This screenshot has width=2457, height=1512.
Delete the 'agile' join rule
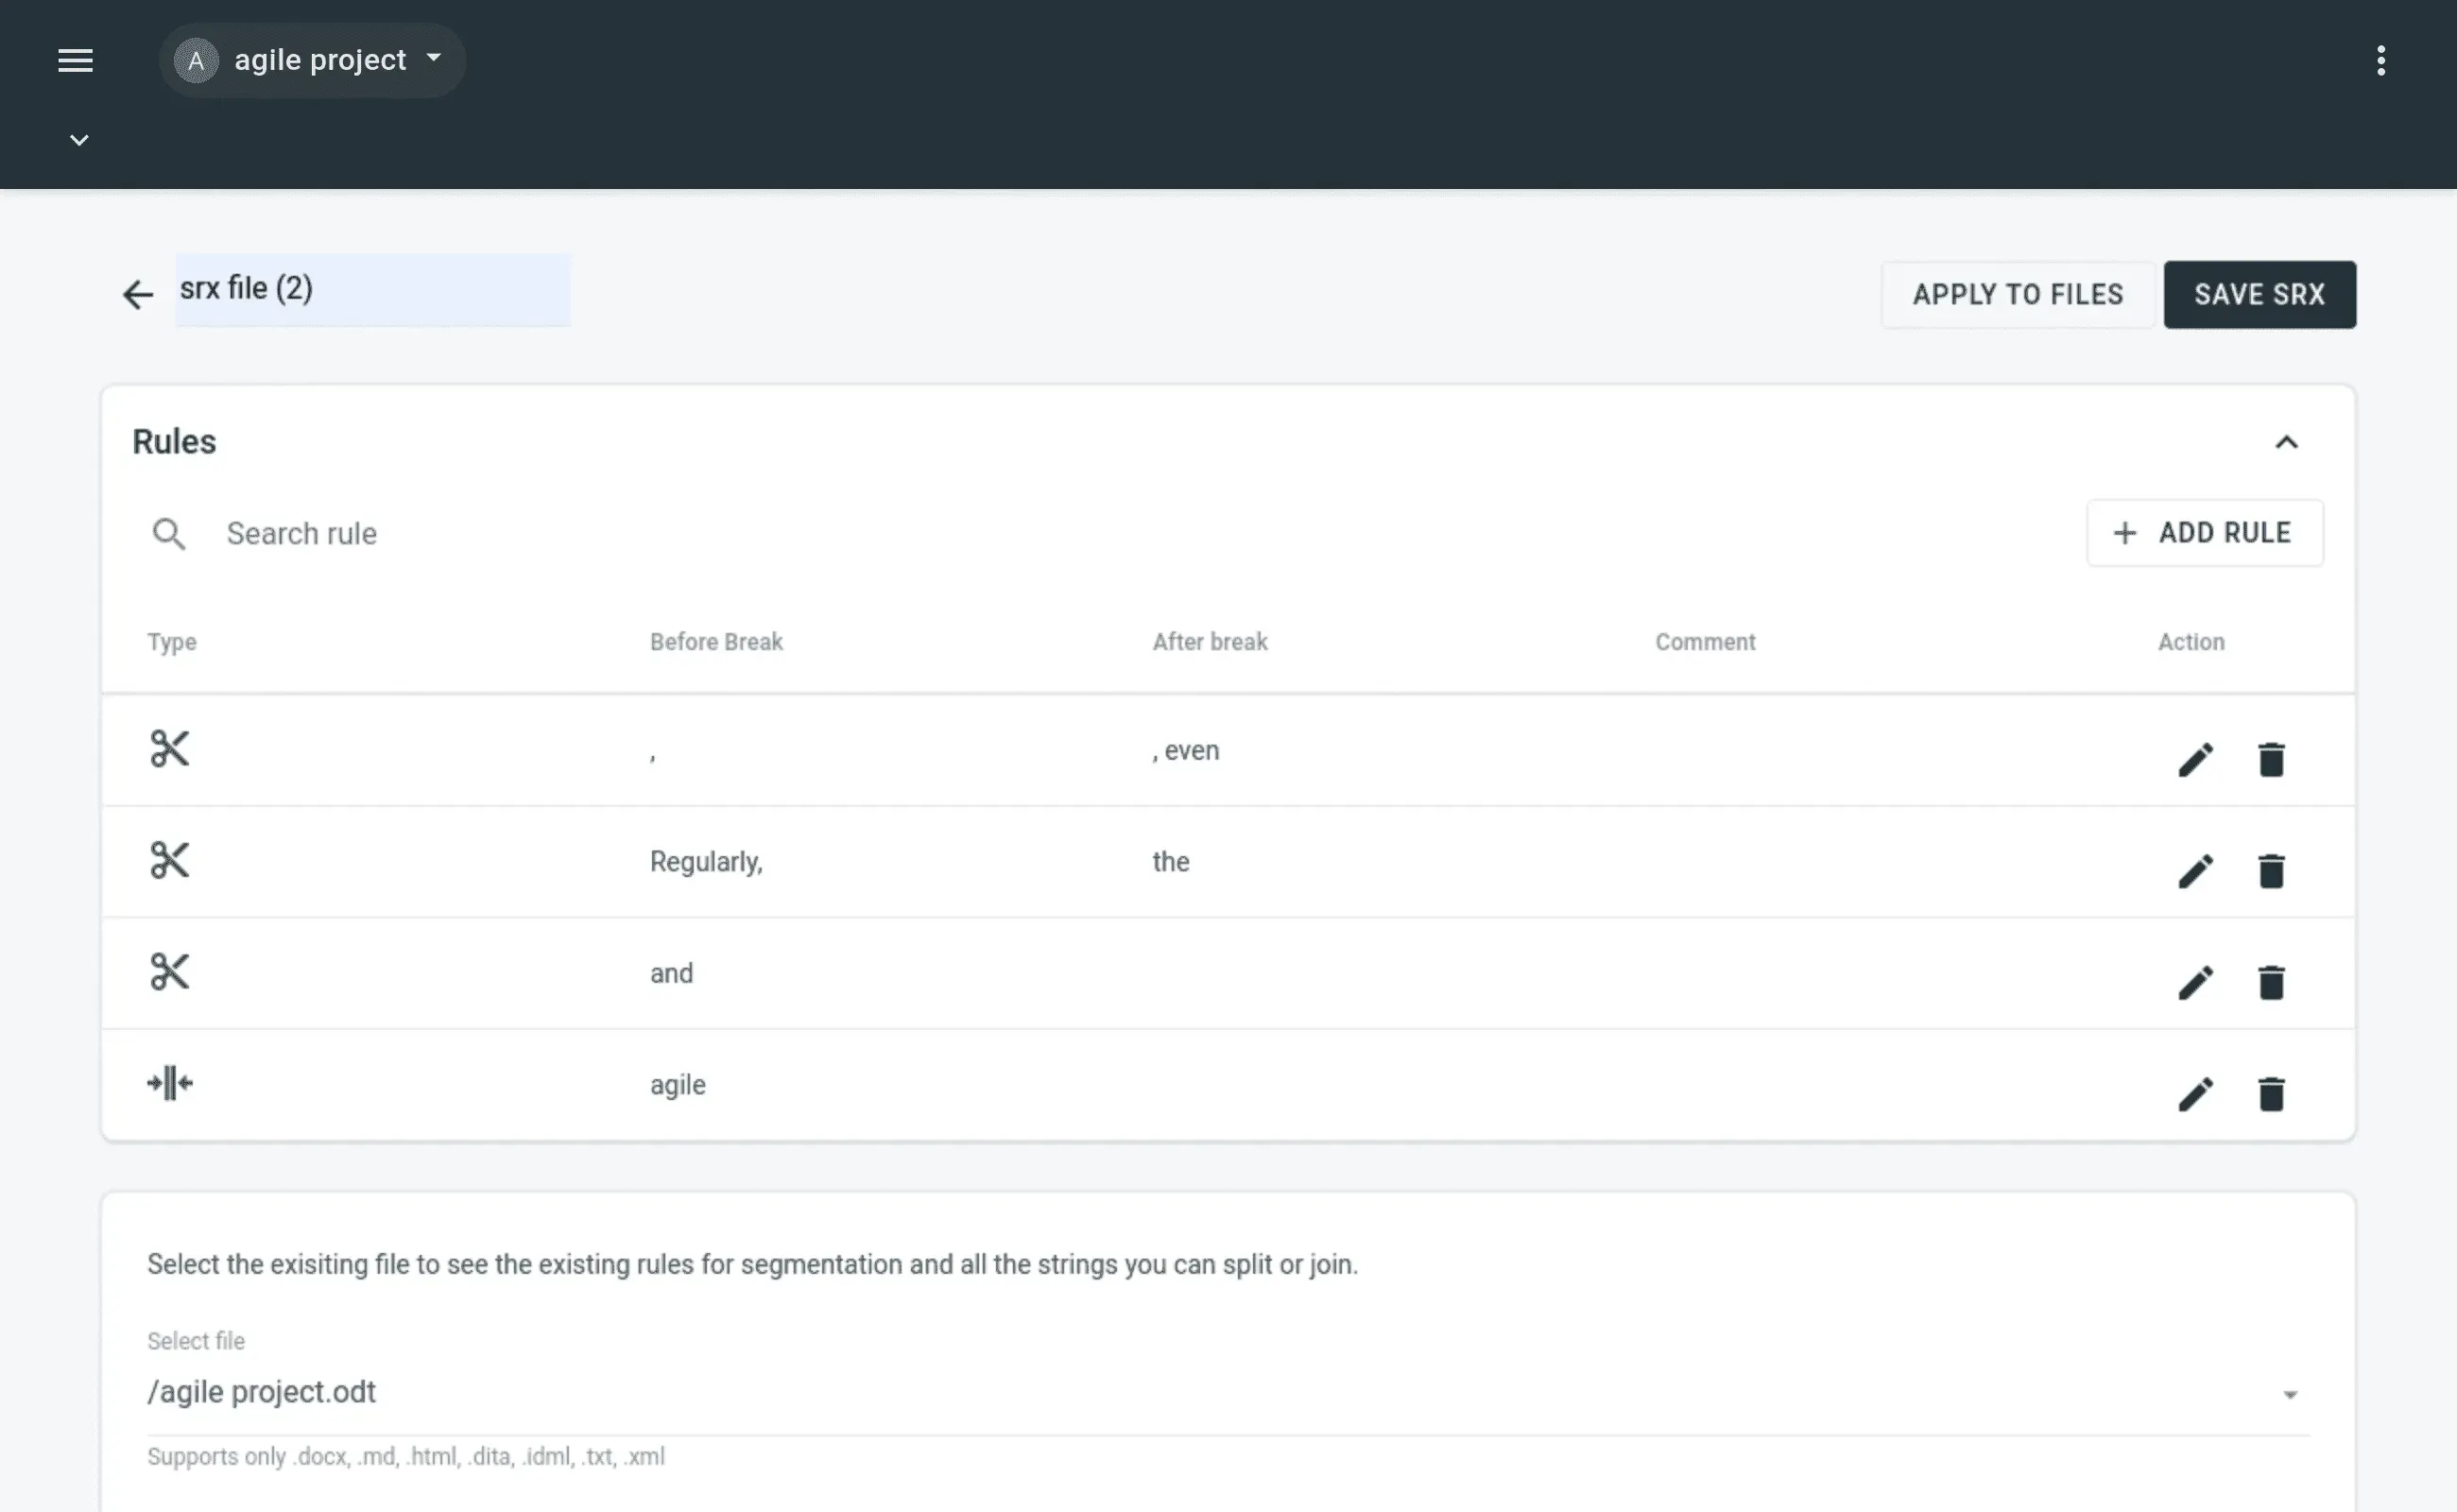point(2271,1094)
